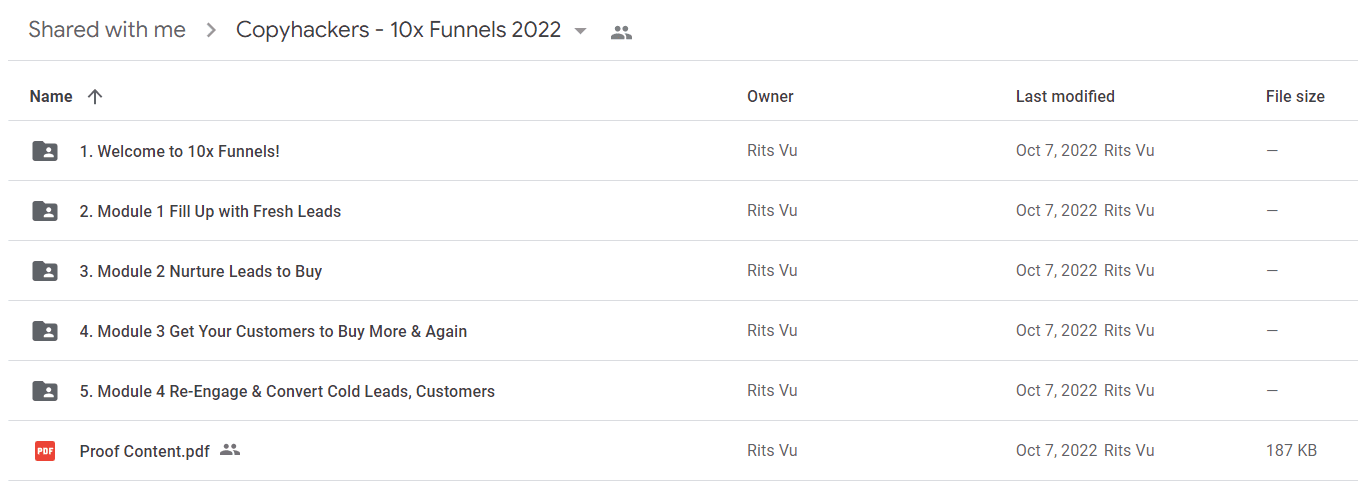Click the shared people icon in the breadcrumb
Screen dimensions: 1358x482
621,32
